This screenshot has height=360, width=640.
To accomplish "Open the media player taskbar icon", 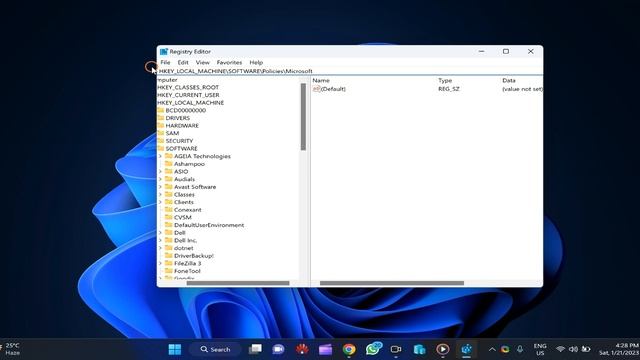I will tap(443, 349).
